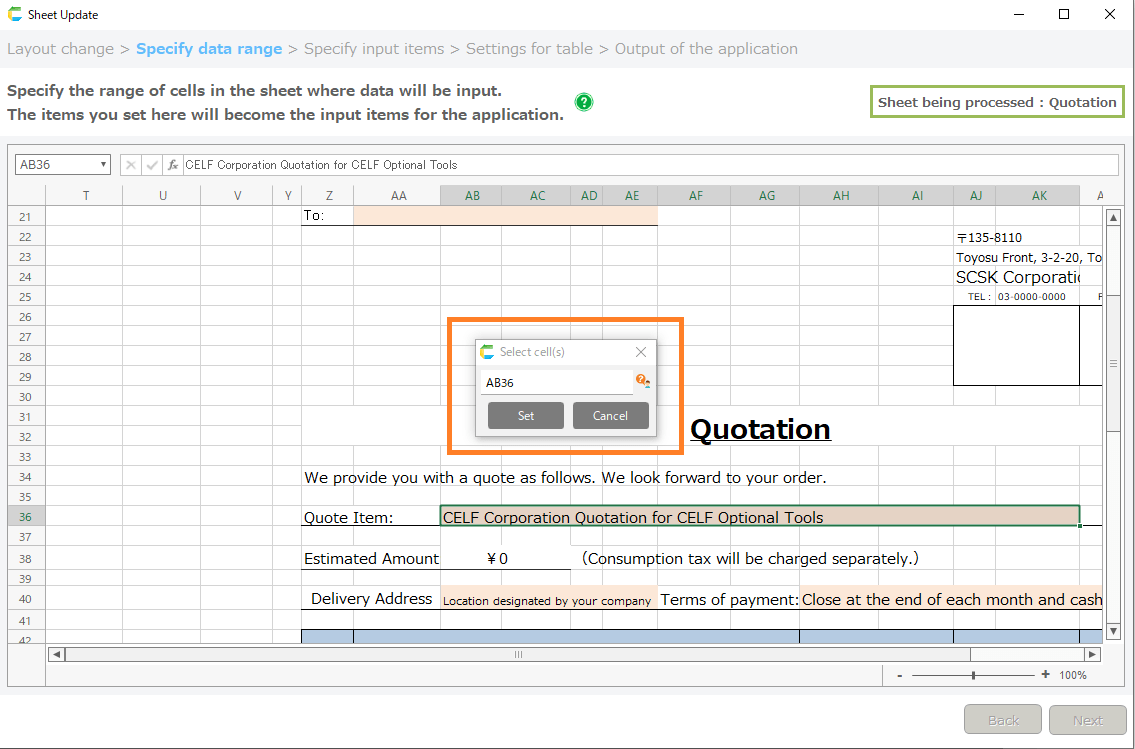This screenshot has width=1135, height=749.
Task: Click the zoom slider handle
Action: (973, 675)
